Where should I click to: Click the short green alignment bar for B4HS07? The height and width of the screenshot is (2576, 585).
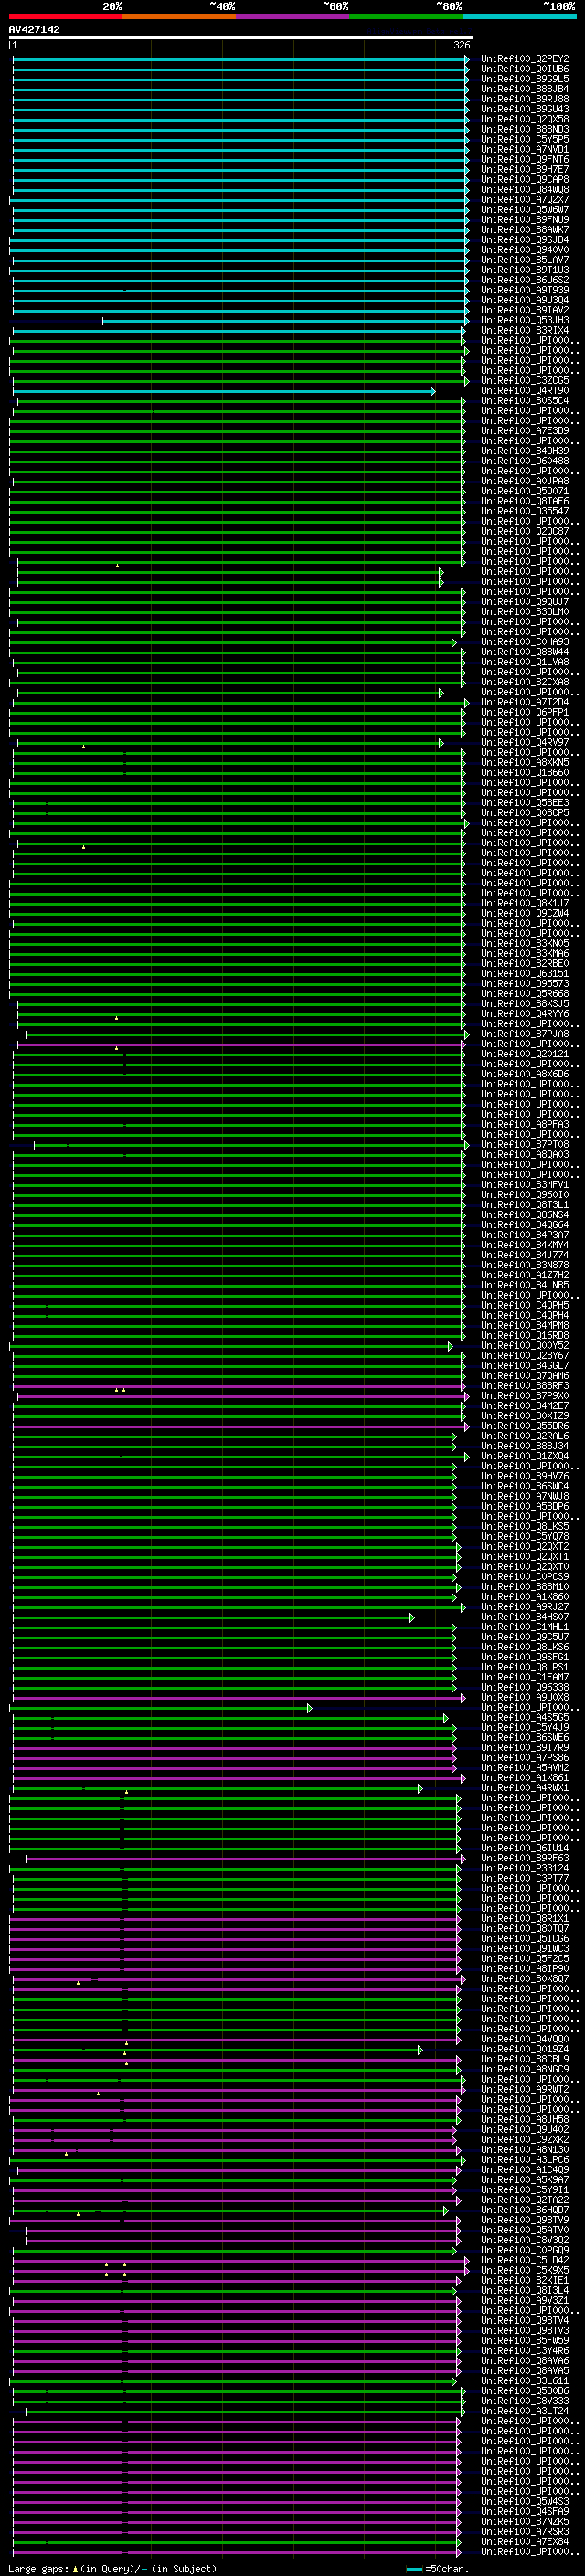click(x=213, y=1617)
